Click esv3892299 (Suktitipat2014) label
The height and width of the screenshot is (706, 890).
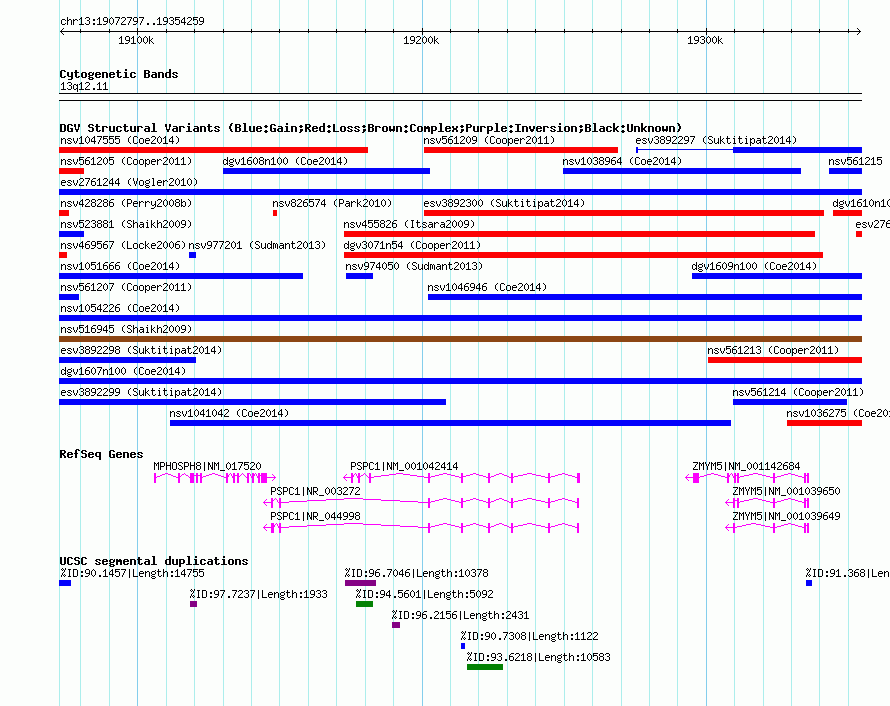pyautogui.click(x=141, y=392)
